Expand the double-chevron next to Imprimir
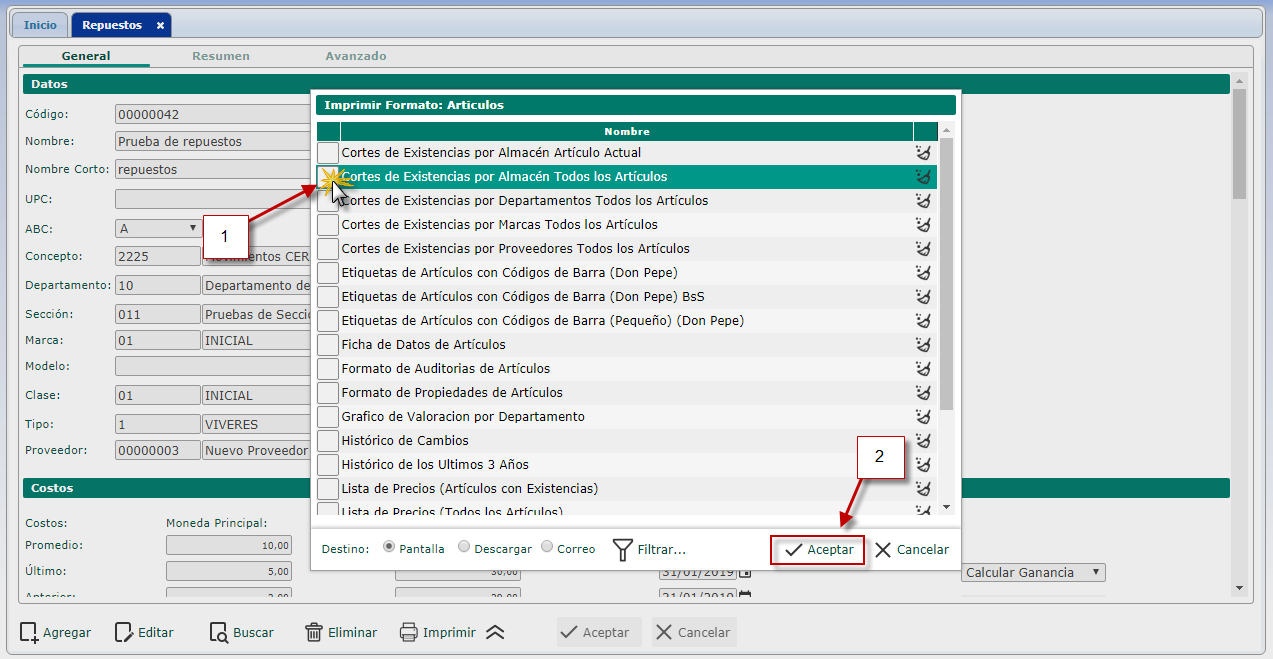Screen dimensions: 1273x659 pos(495,632)
